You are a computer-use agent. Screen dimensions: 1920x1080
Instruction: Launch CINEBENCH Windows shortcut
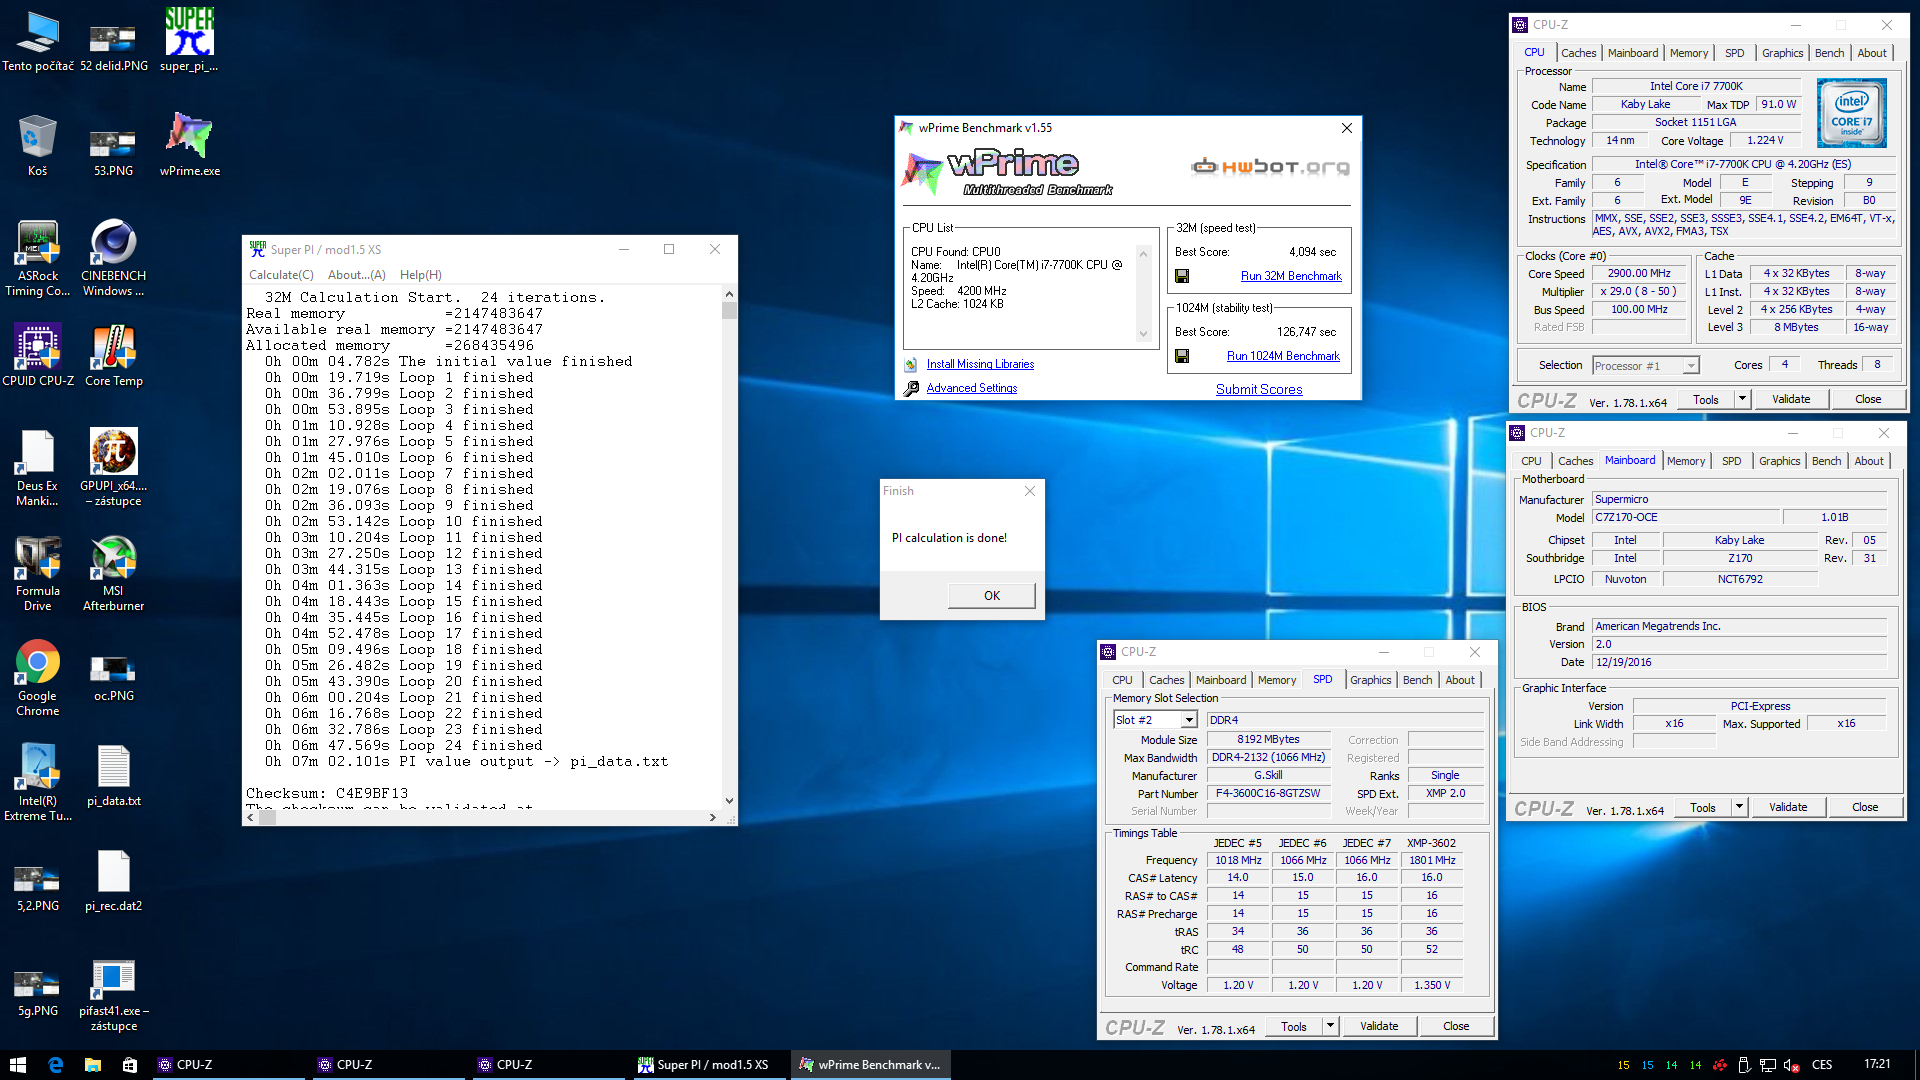pos(113,258)
